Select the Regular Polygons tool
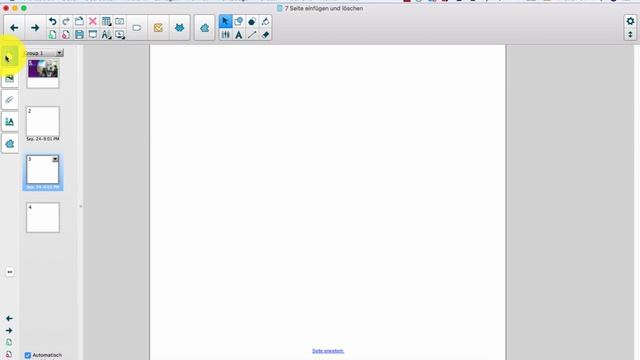The image size is (640, 360). point(252,21)
